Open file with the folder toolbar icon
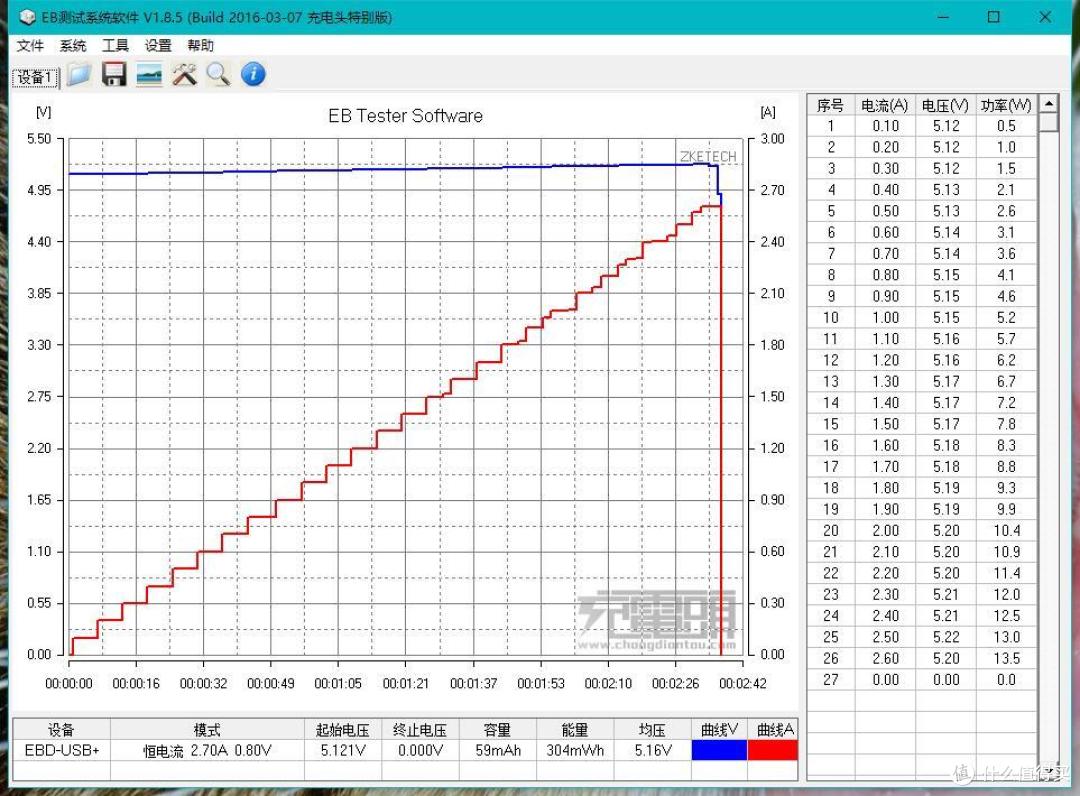Viewport: 1080px width, 796px height. pyautogui.click(x=79, y=74)
